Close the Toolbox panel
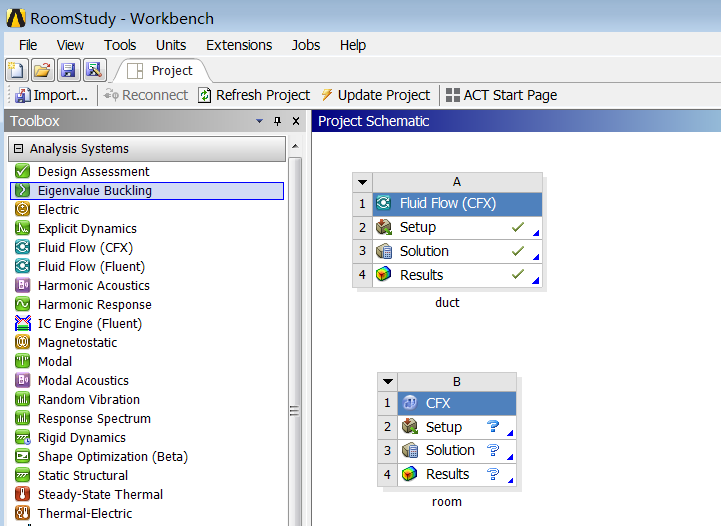 tap(296, 121)
